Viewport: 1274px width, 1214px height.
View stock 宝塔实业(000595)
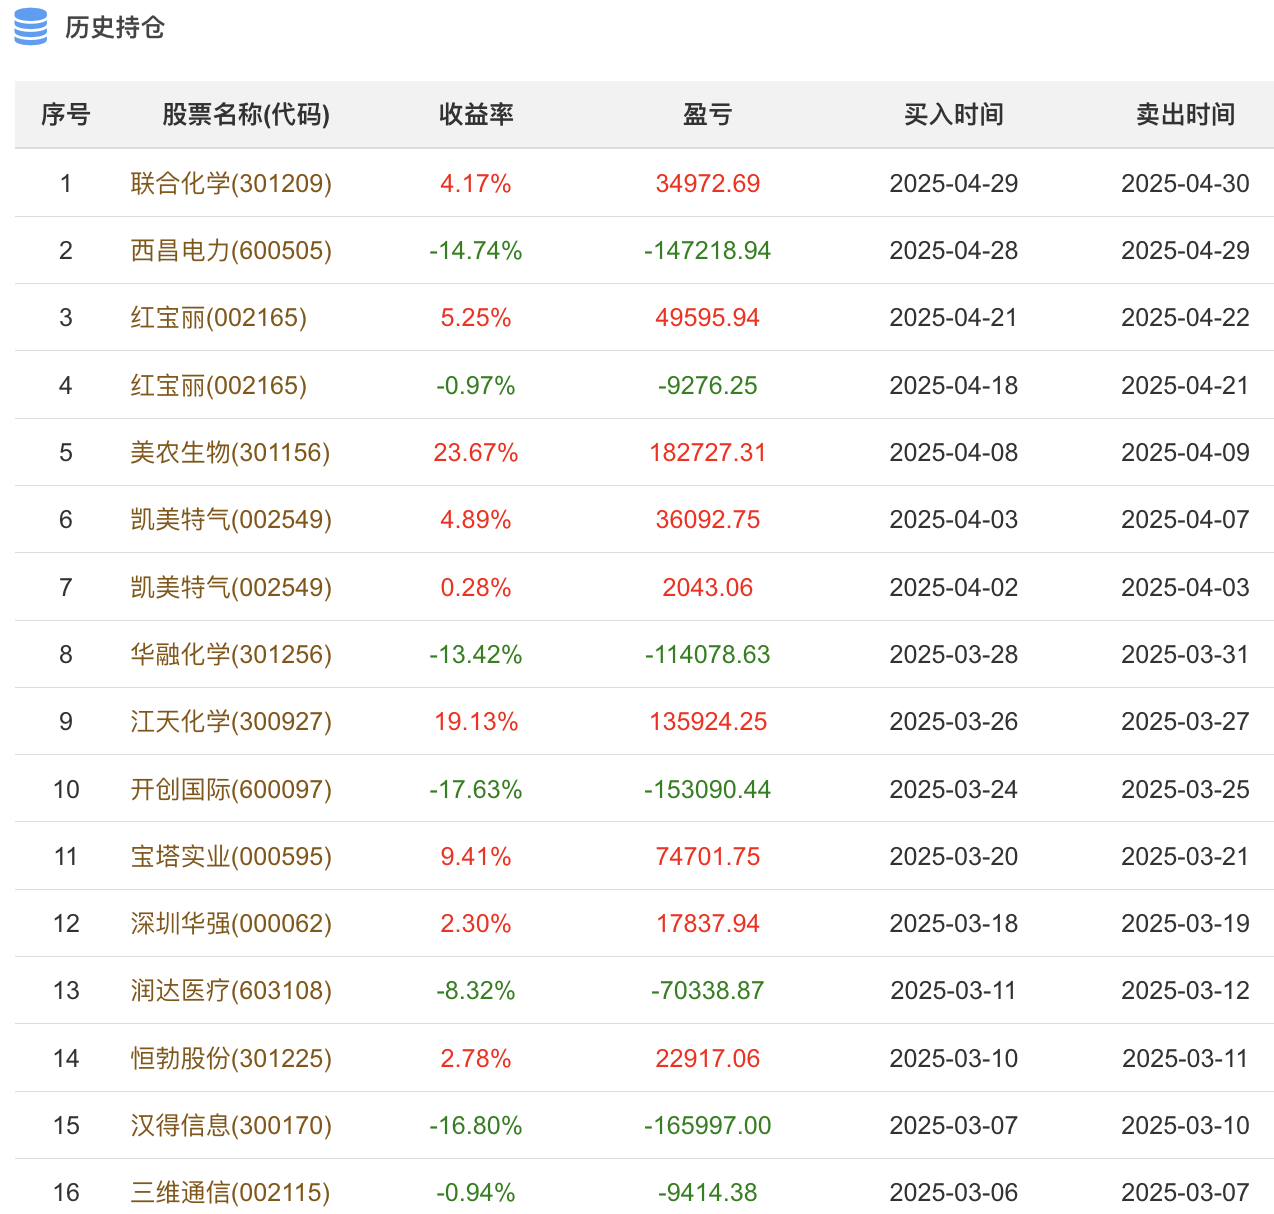(x=231, y=857)
